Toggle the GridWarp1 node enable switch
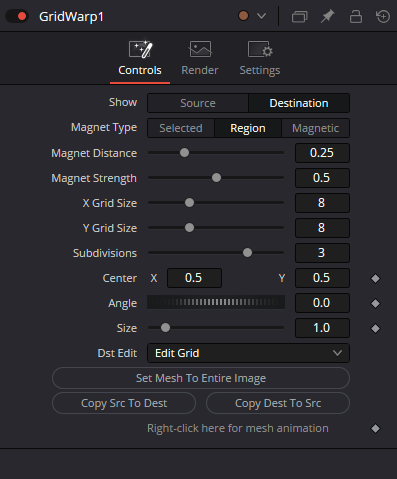The width and height of the screenshot is (397, 479). [17, 16]
